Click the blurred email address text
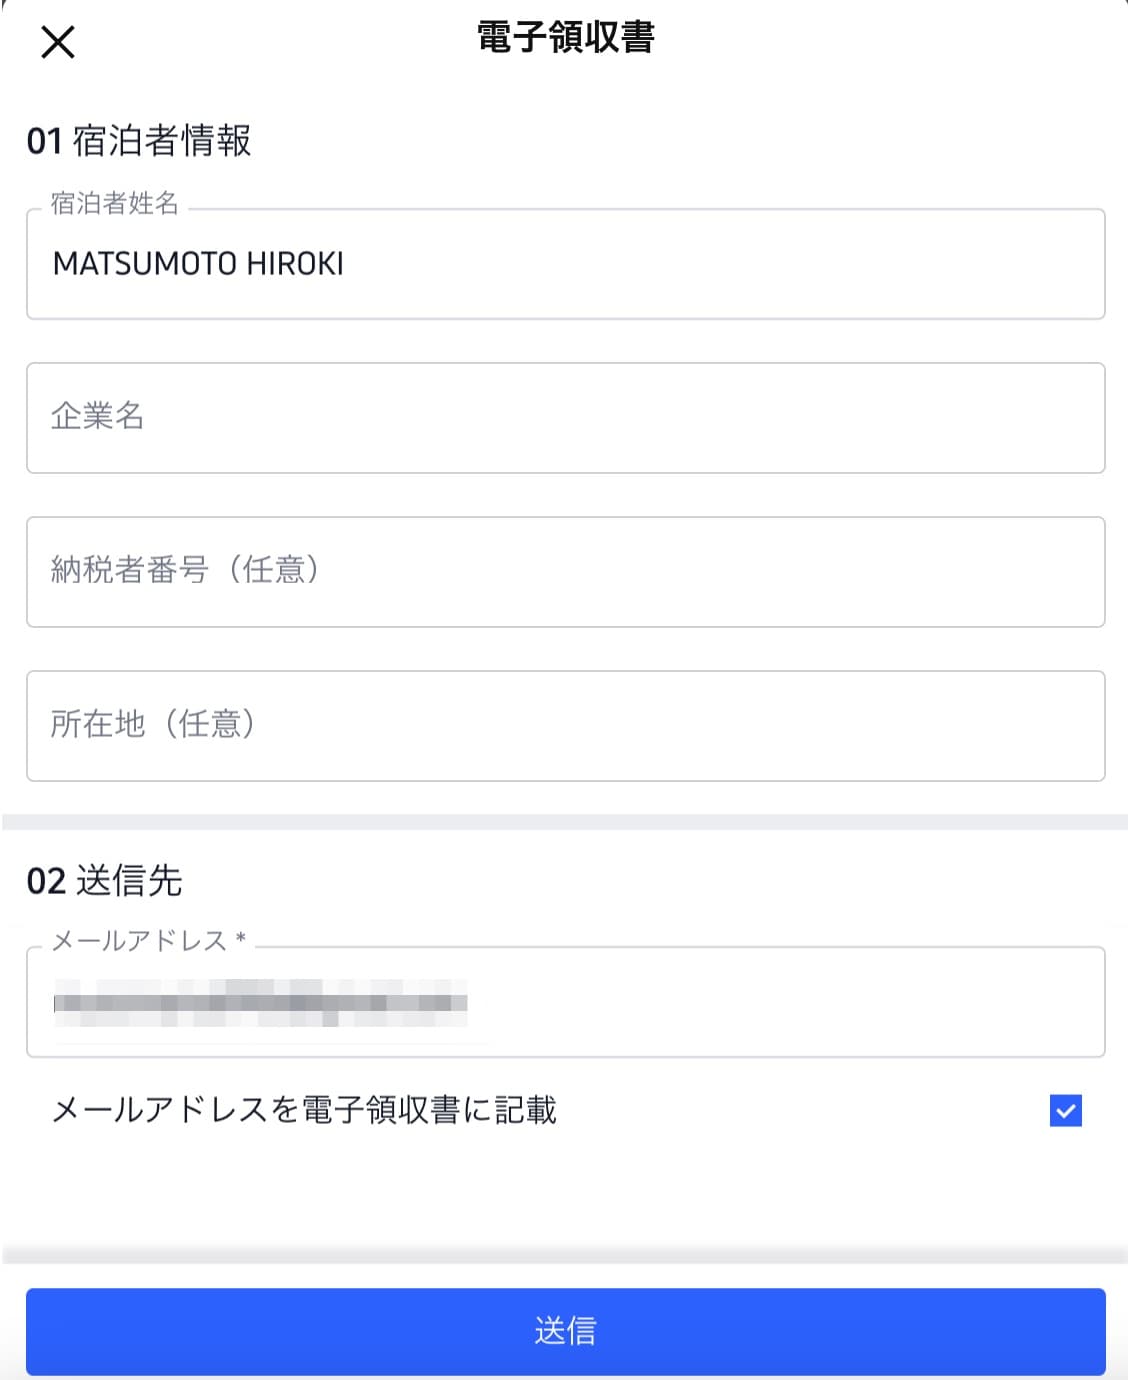The width and height of the screenshot is (1128, 1380). 260,1002
